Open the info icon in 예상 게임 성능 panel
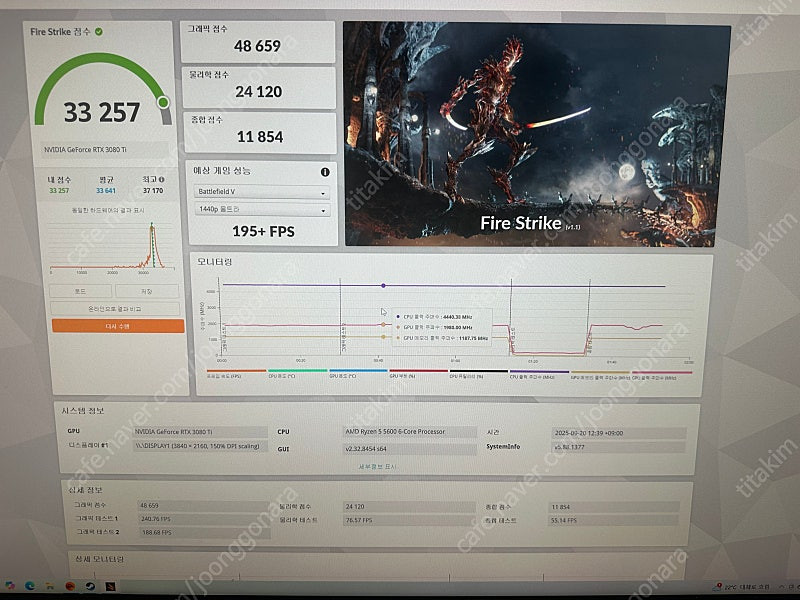This screenshot has width=800, height=600. (324, 172)
